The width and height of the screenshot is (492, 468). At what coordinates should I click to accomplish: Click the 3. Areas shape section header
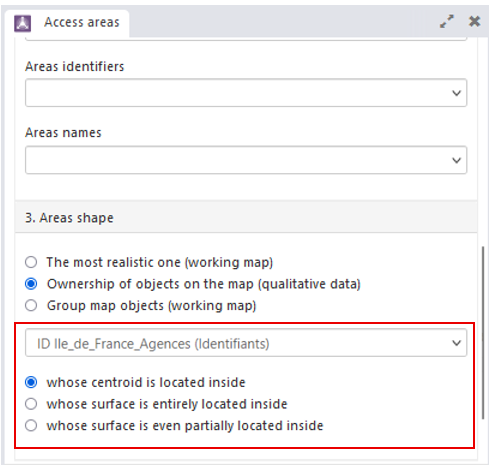pyautogui.click(x=246, y=218)
